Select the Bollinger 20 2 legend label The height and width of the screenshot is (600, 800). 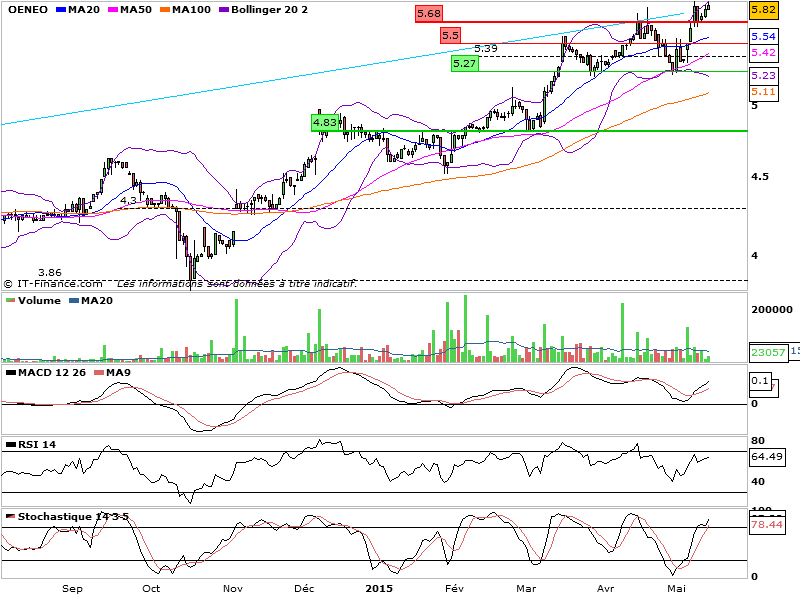(x=269, y=10)
